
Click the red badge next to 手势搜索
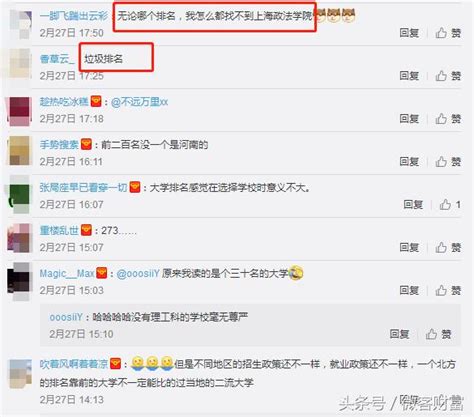[86, 144]
